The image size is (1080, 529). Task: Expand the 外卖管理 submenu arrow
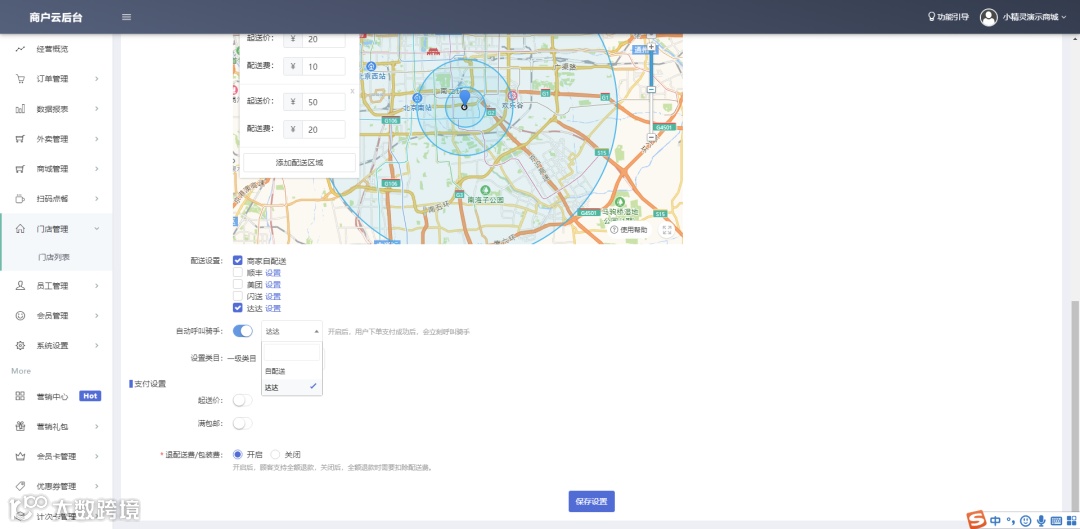coord(96,138)
